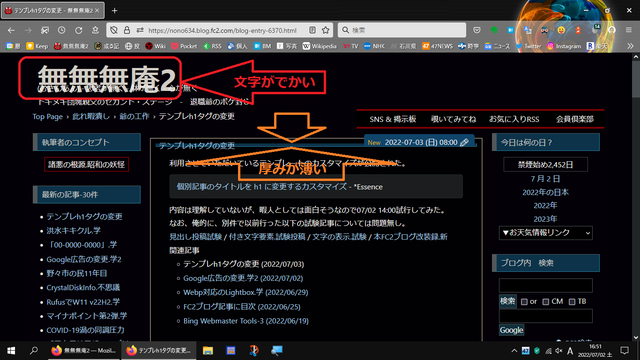The height and width of the screenshot is (360, 640).
Task: Expand the bookmarks overflow chevron
Action: coord(630,46)
